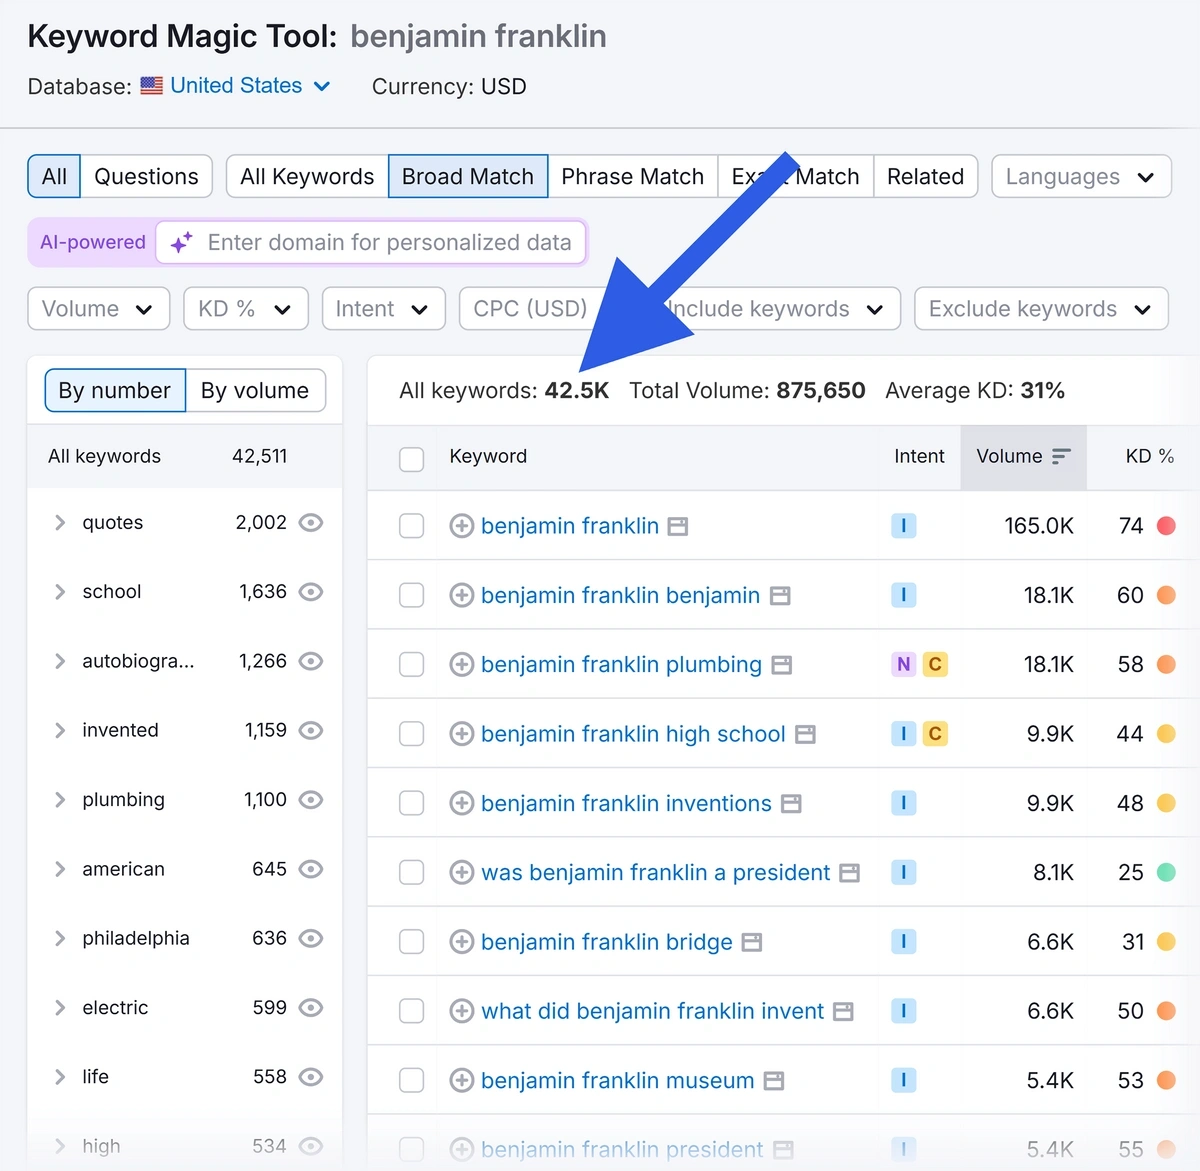Open the what did benjamin franklin invent link
The image size is (1200, 1171).
click(x=652, y=1011)
